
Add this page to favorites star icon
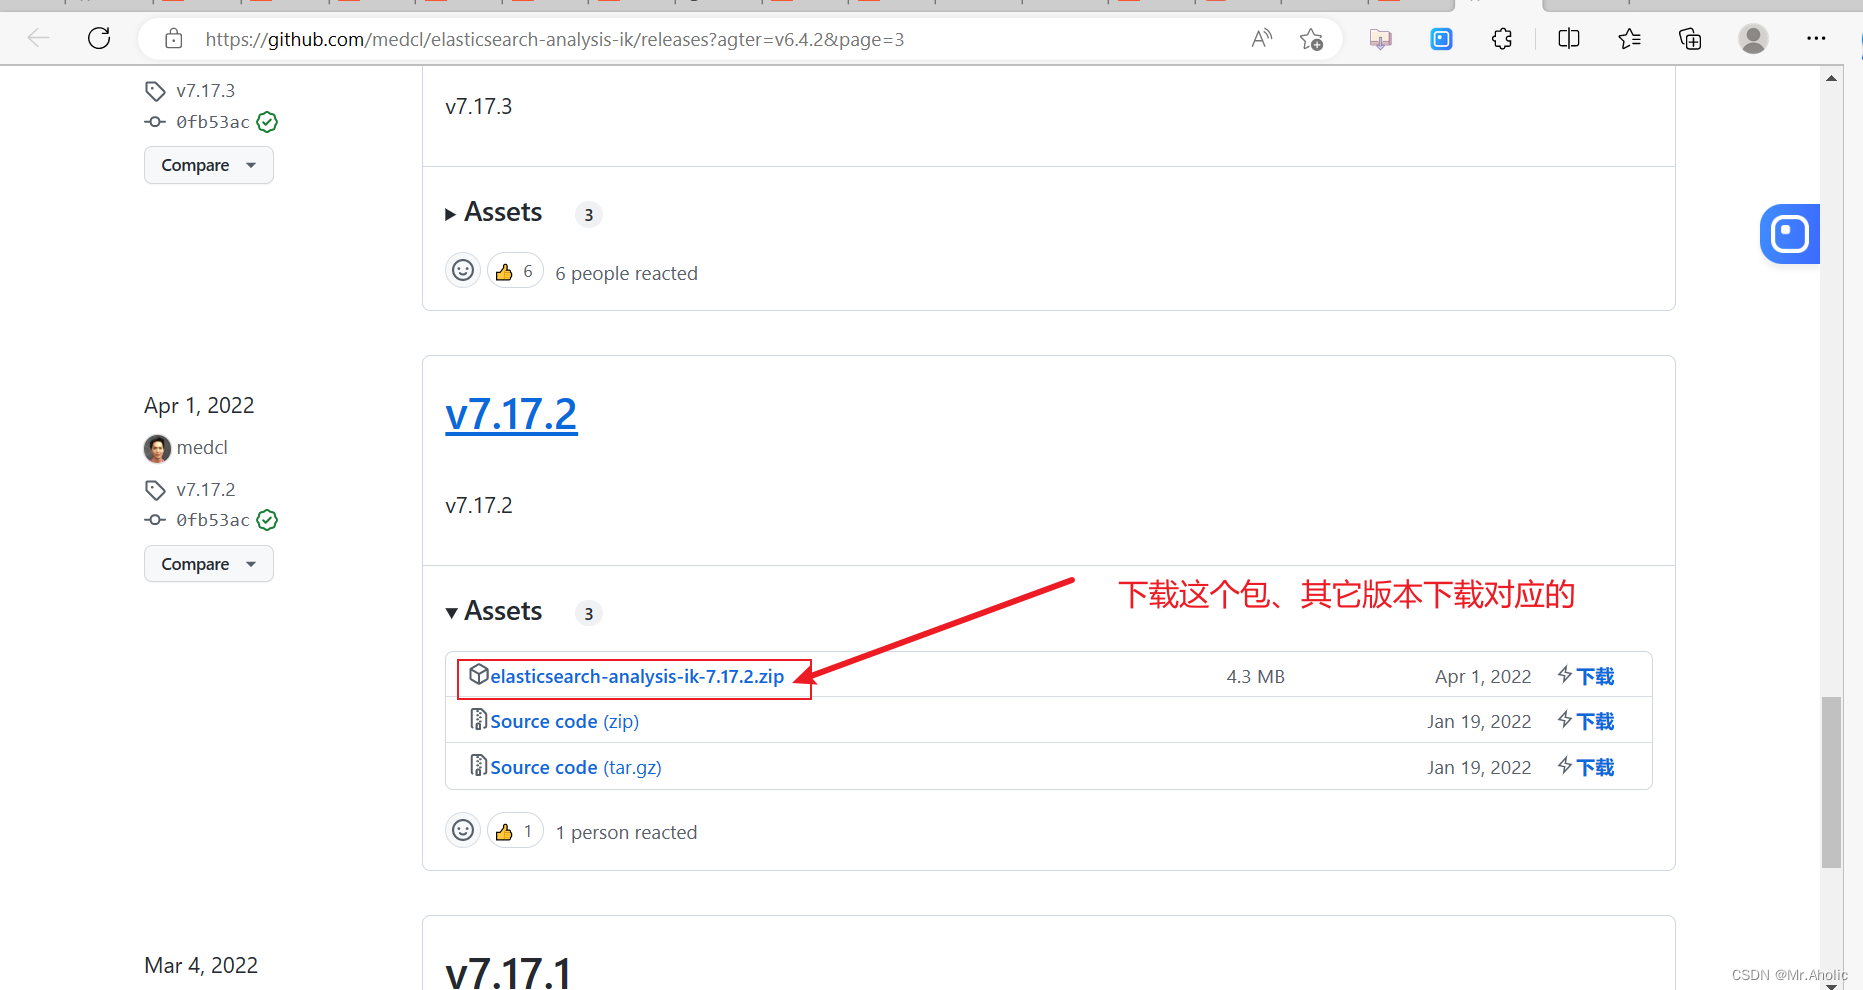(x=1311, y=39)
